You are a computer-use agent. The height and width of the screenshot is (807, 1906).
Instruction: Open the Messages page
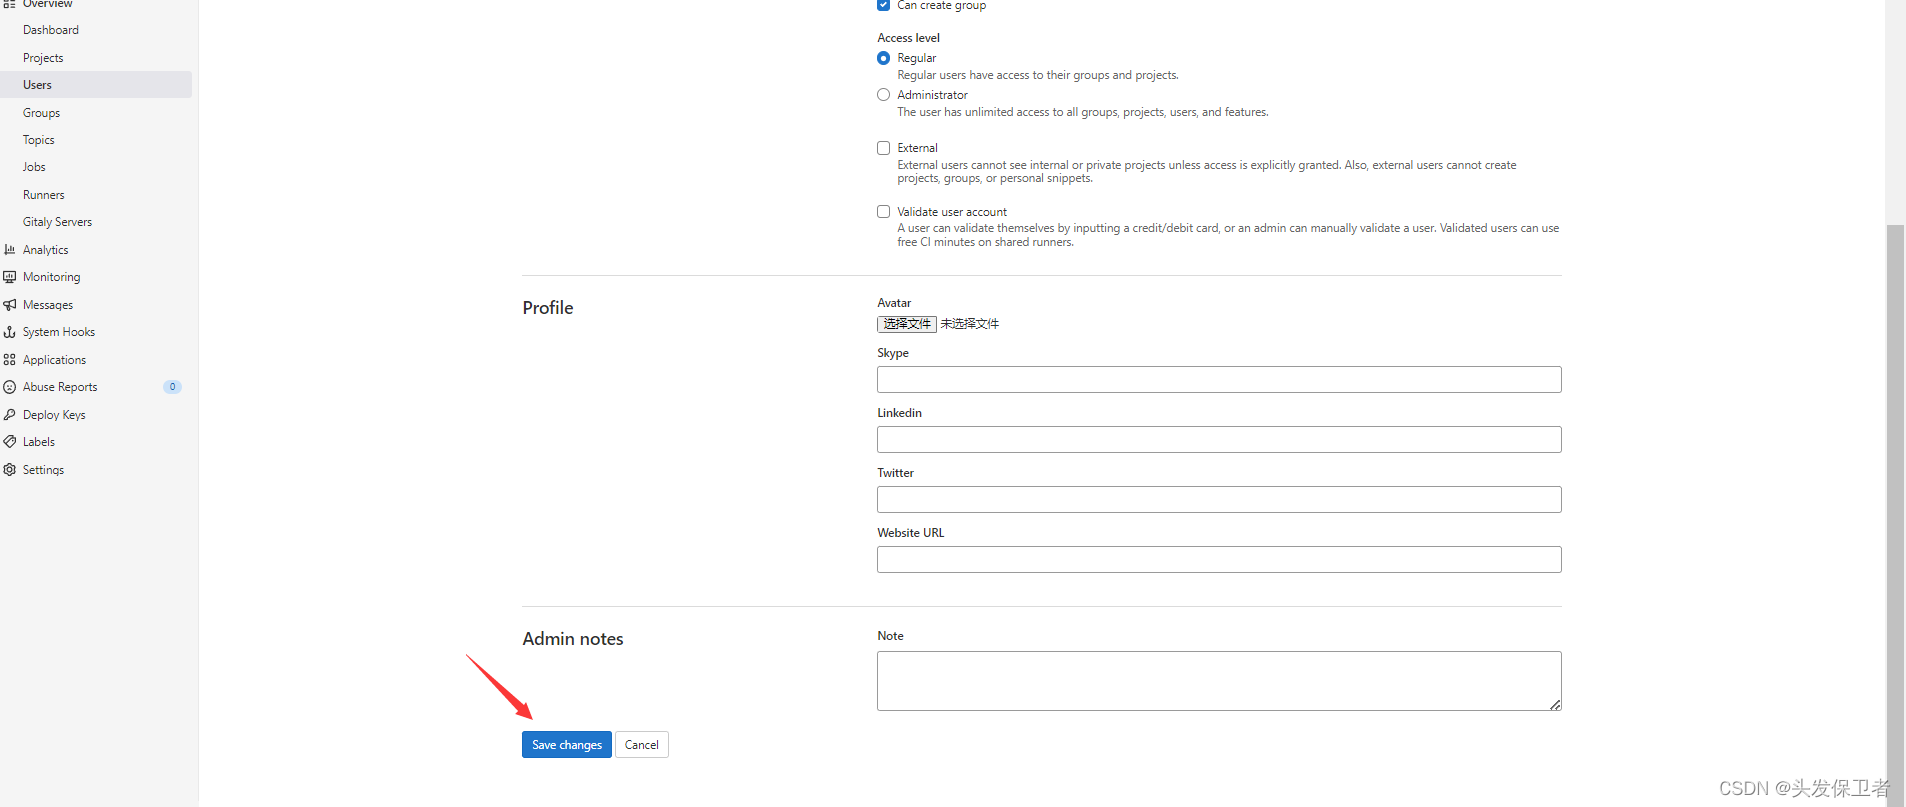(96, 305)
